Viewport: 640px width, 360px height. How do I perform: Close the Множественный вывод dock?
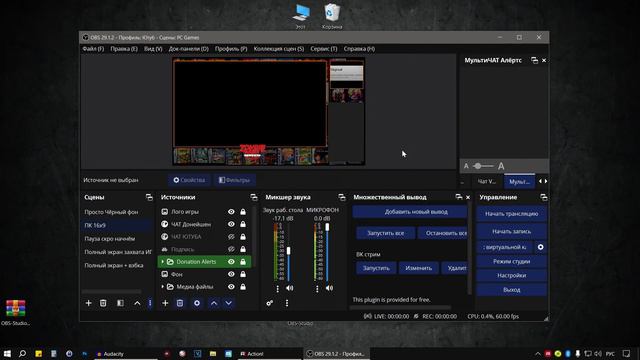coord(468,197)
